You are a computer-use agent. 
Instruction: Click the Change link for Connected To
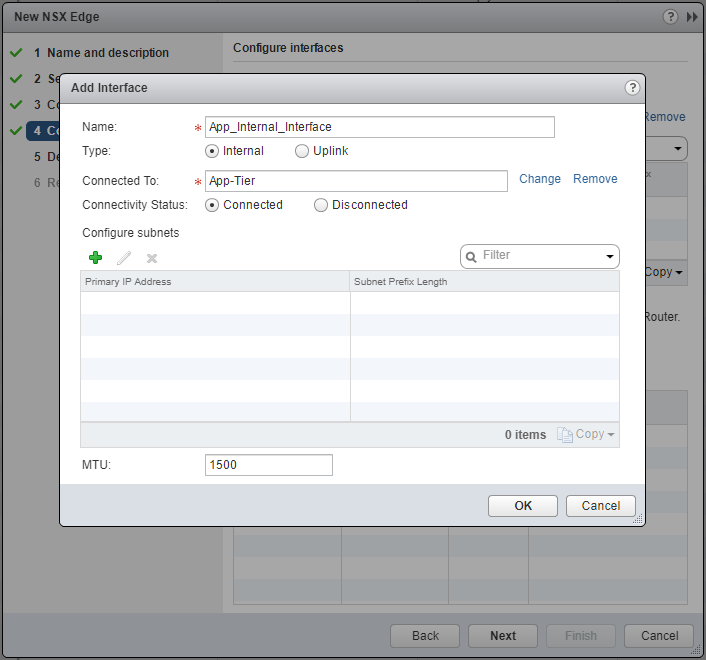point(540,179)
